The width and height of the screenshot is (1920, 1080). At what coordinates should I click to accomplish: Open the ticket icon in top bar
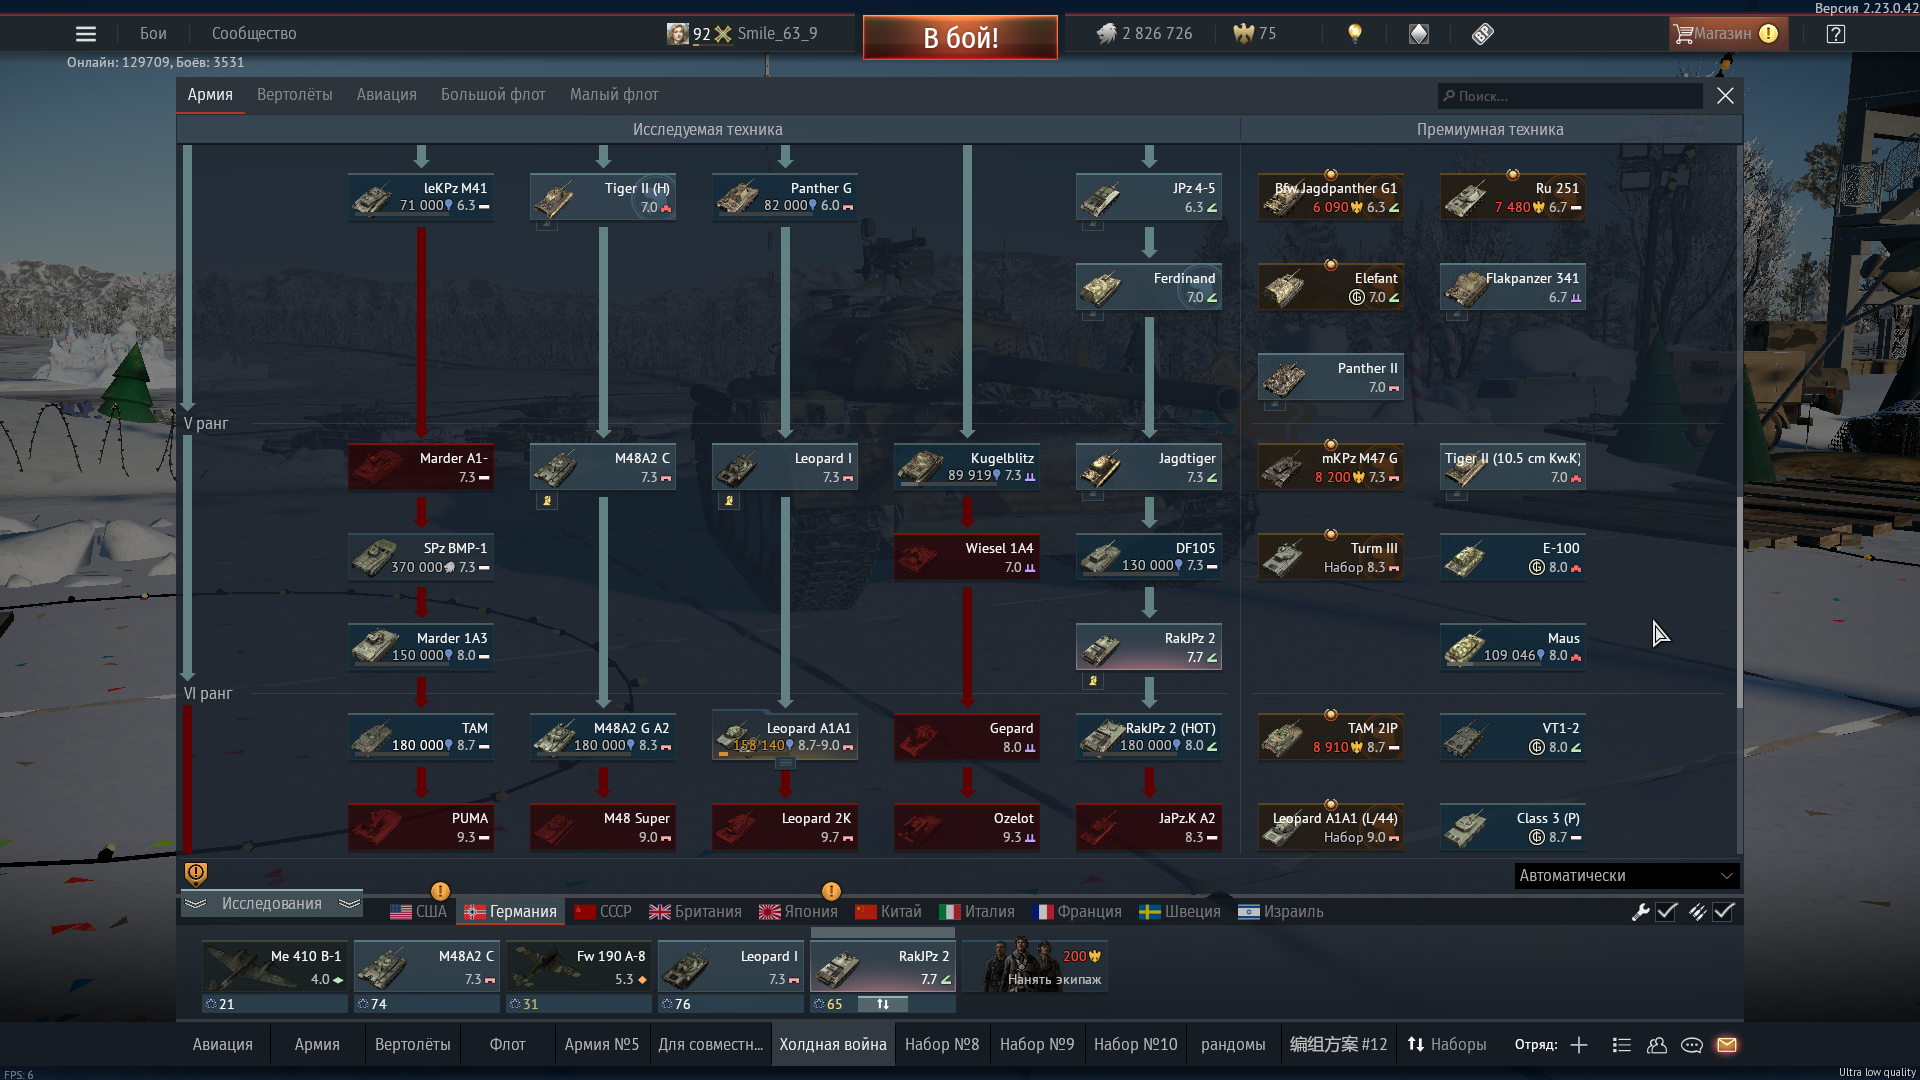click(x=1483, y=34)
